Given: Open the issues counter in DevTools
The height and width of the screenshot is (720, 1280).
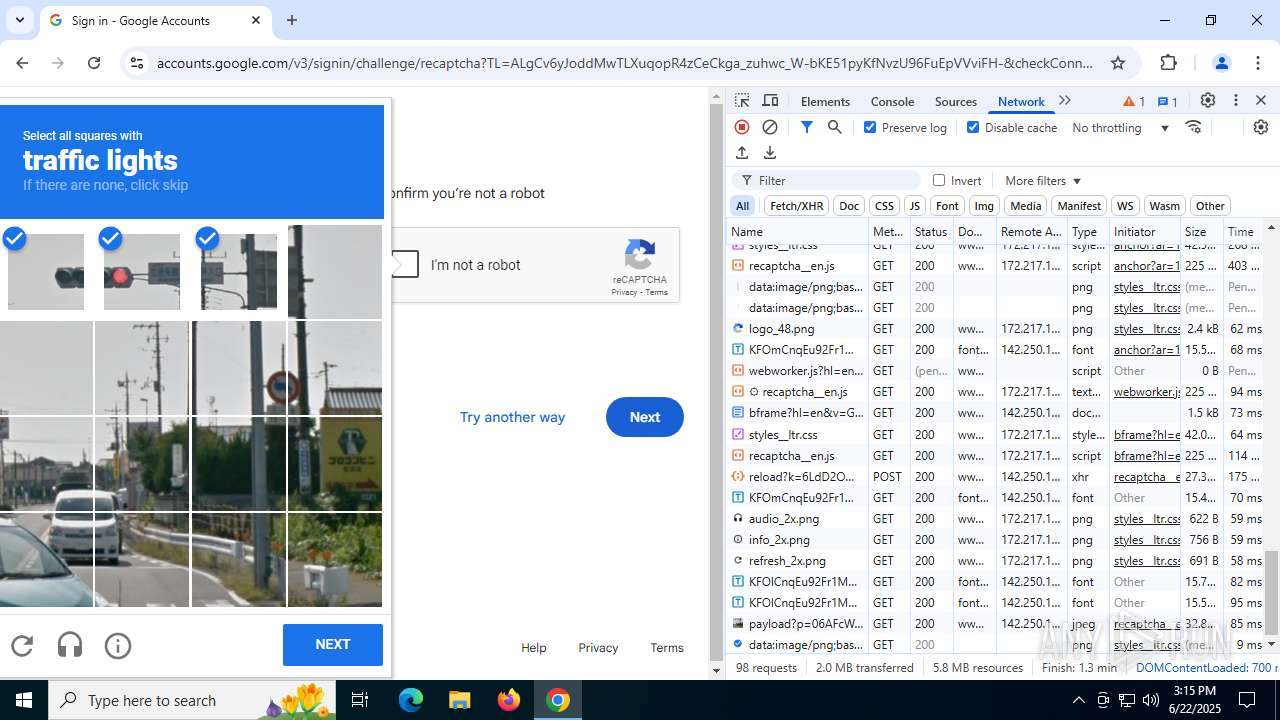Looking at the screenshot, I should click(1167, 101).
